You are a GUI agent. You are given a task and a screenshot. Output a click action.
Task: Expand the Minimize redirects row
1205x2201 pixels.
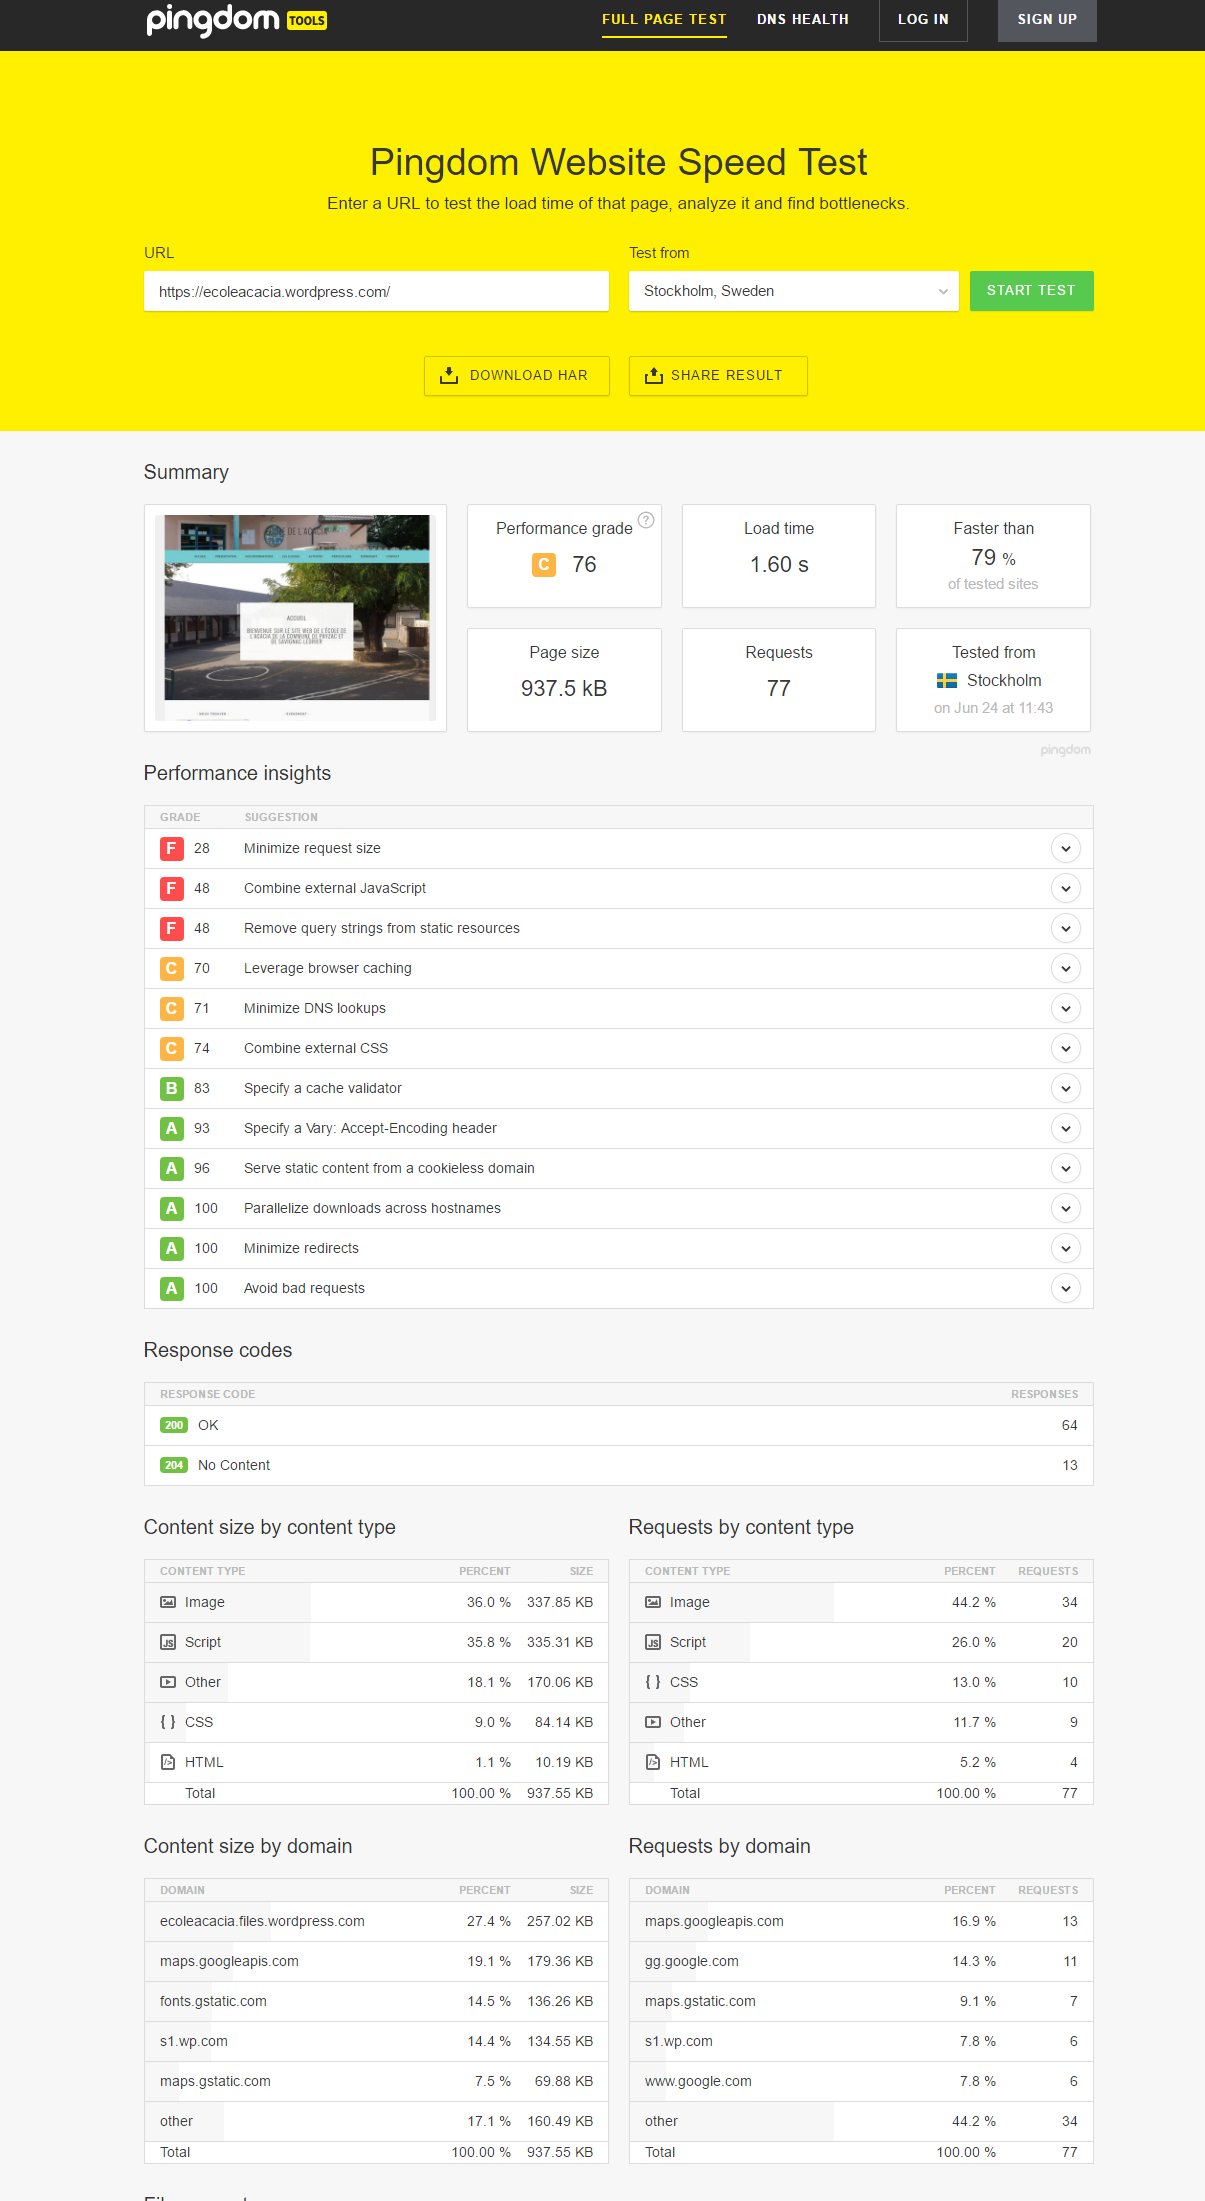pyautogui.click(x=1066, y=1248)
